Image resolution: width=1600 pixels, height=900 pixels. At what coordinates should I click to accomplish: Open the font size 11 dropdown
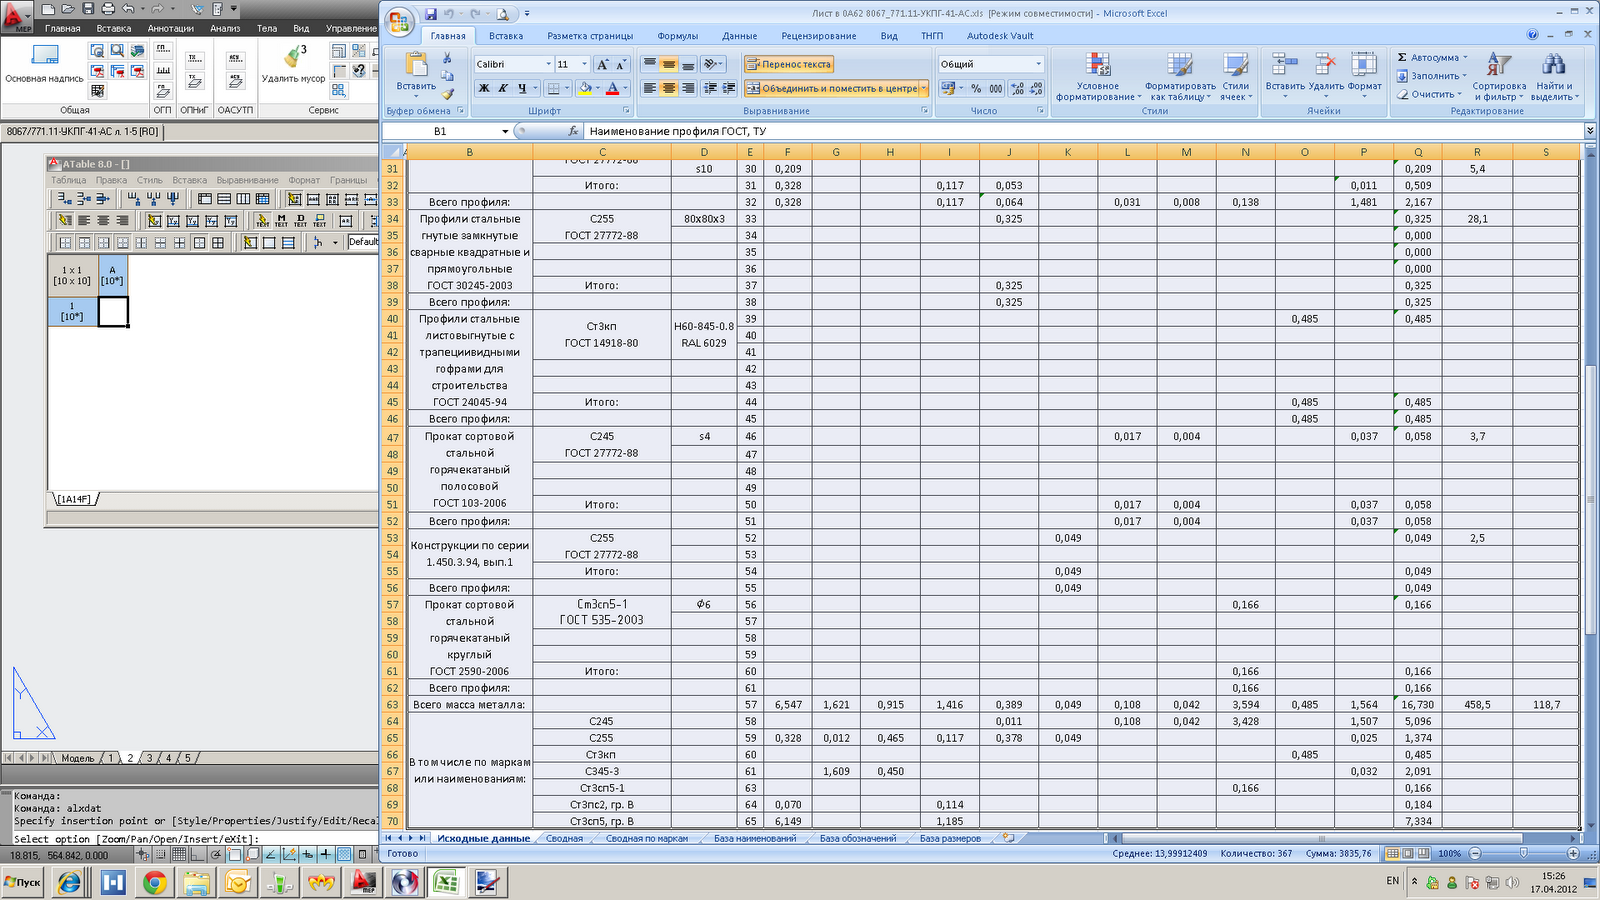point(584,64)
